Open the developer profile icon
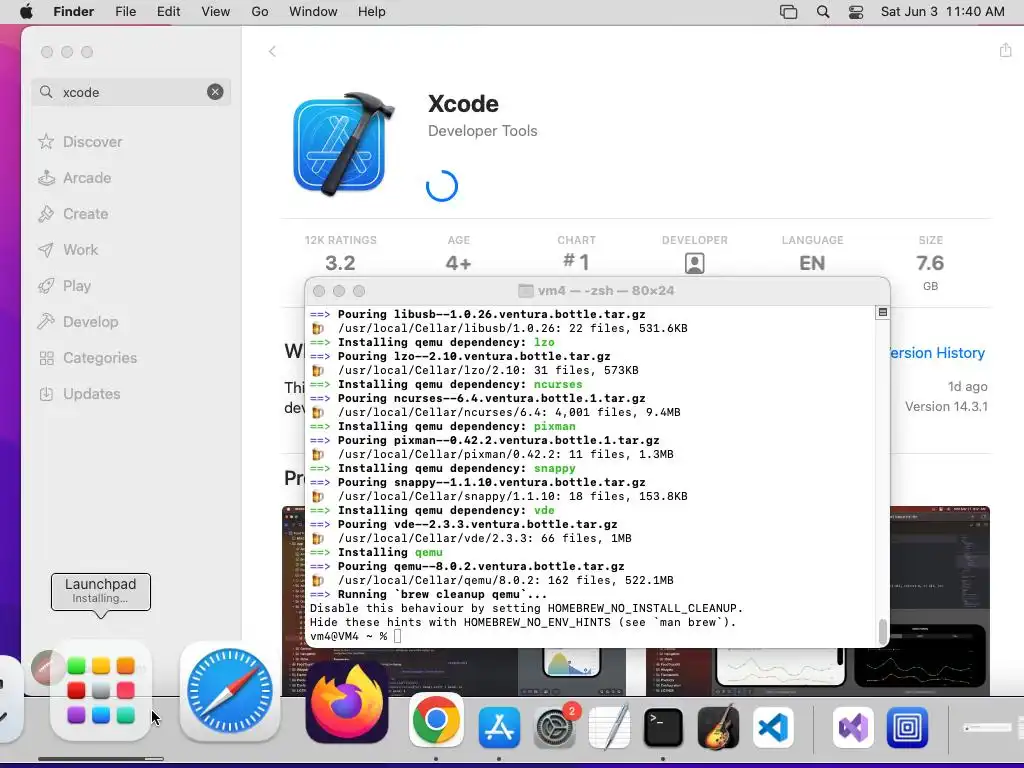This screenshot has width=1024, height=768. point(694,263)
